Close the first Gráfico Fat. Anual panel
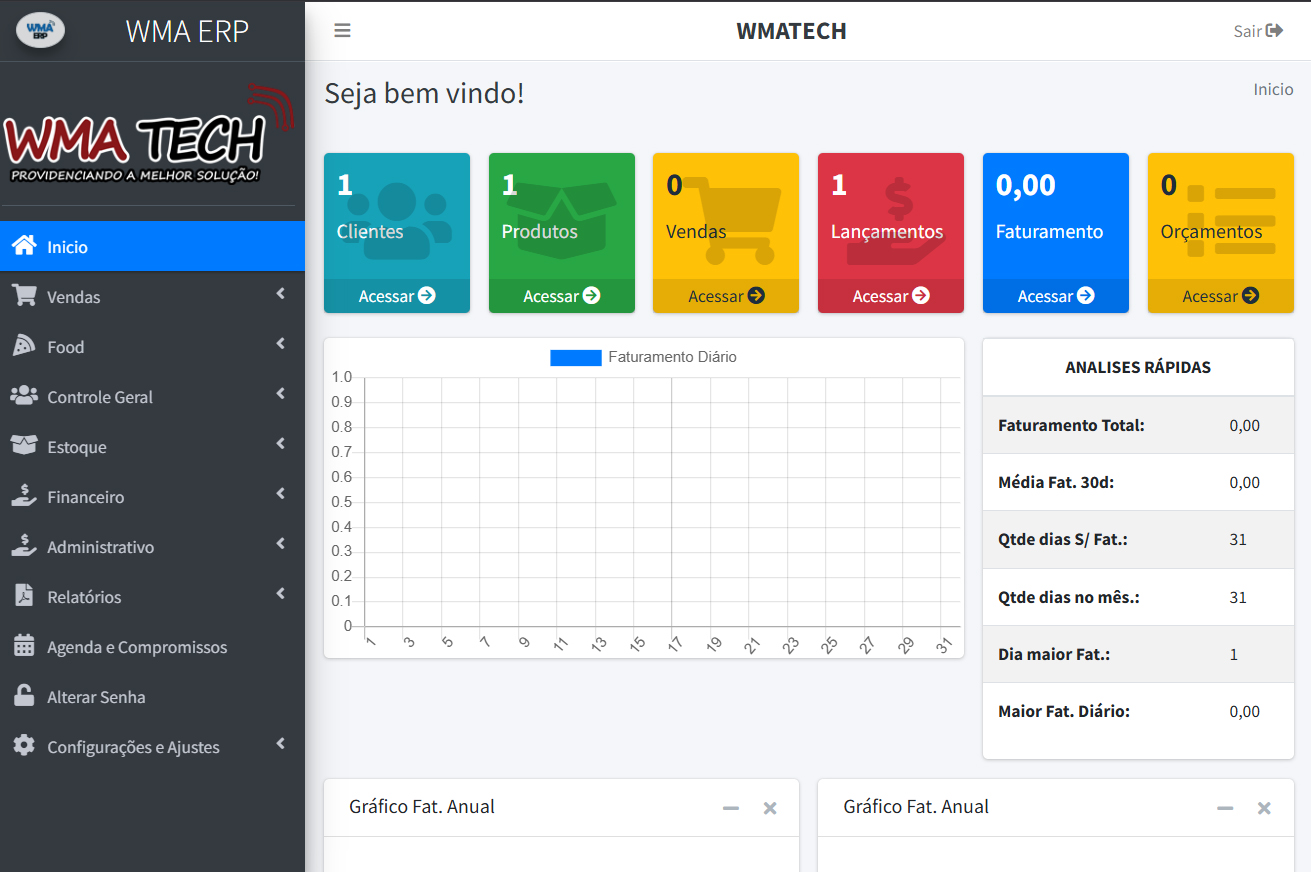This screenshot has height=872, width=1311. coord(770,808)
